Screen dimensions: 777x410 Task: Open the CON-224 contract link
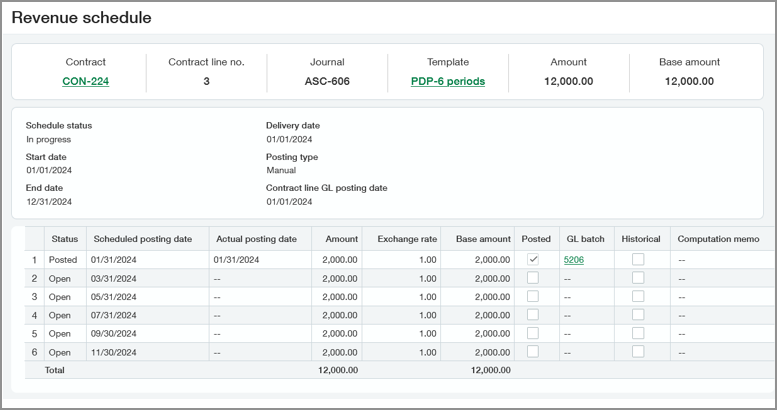tap(85, 82)
